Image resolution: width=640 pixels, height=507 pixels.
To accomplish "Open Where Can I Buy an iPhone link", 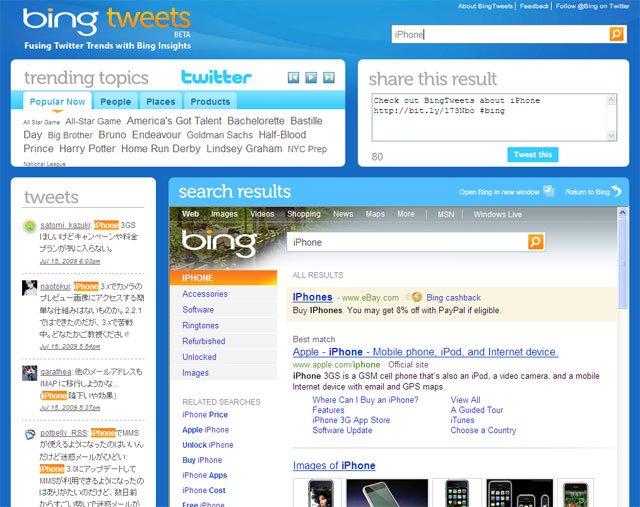I will tap(365, 400).
